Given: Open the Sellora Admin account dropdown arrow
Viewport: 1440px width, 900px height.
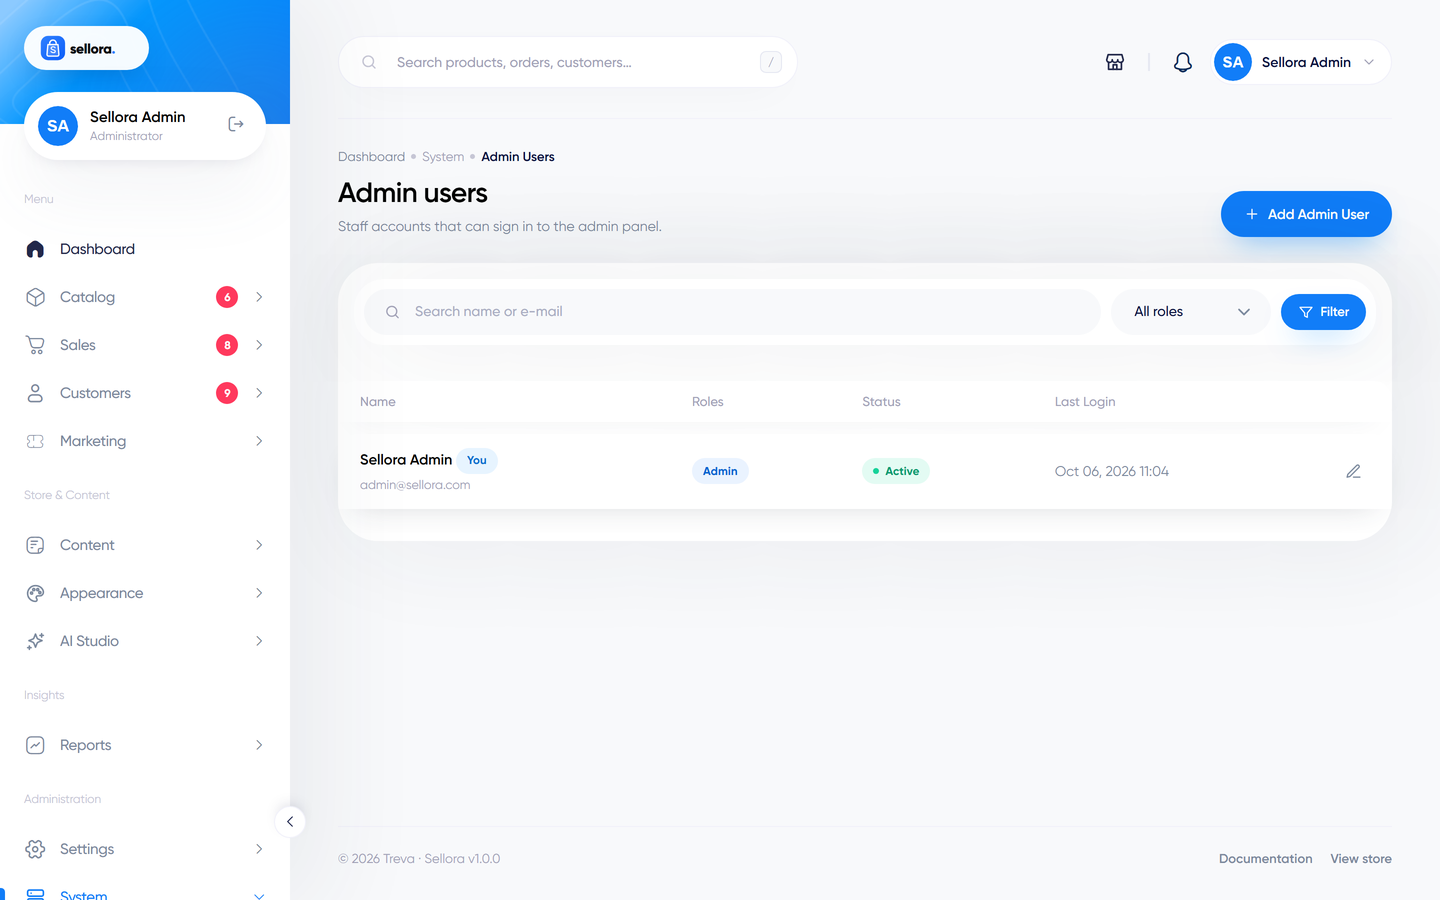Looking at the screenshot, I should tap(1369, 62).
